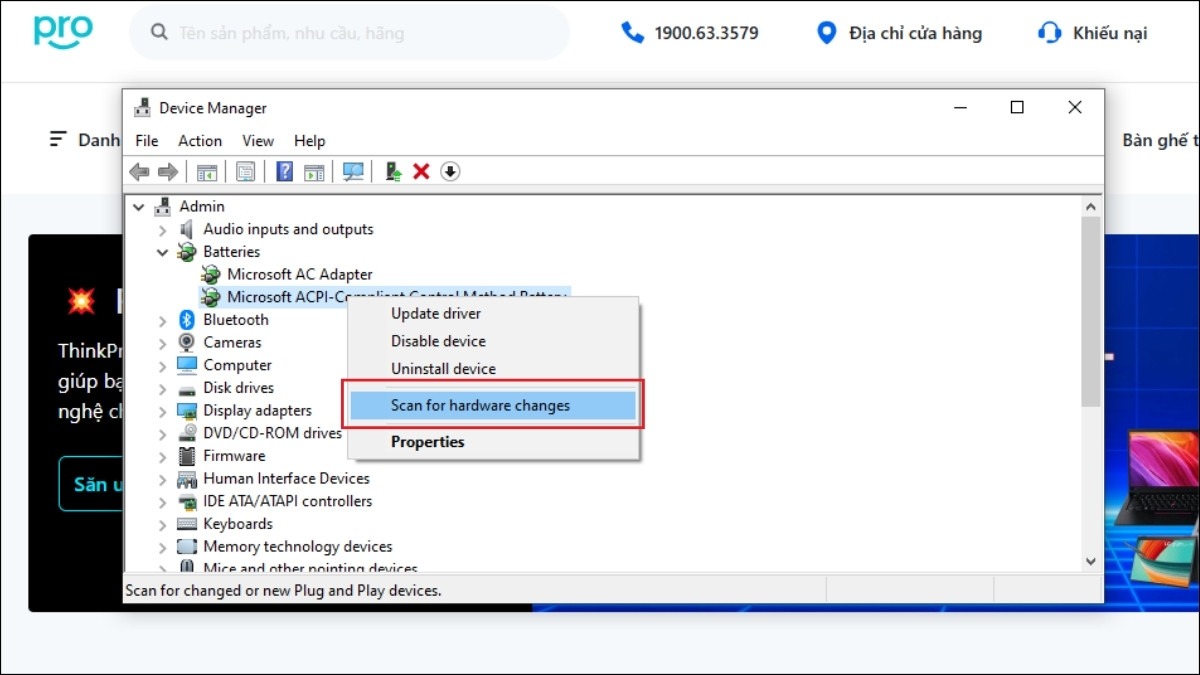Image resolution: width=1200 pixels, height=675 pixels.
Task: Click the Forward arrow in Device Manager toolbar
Action: pyautogui.click(x=167, y=172)
